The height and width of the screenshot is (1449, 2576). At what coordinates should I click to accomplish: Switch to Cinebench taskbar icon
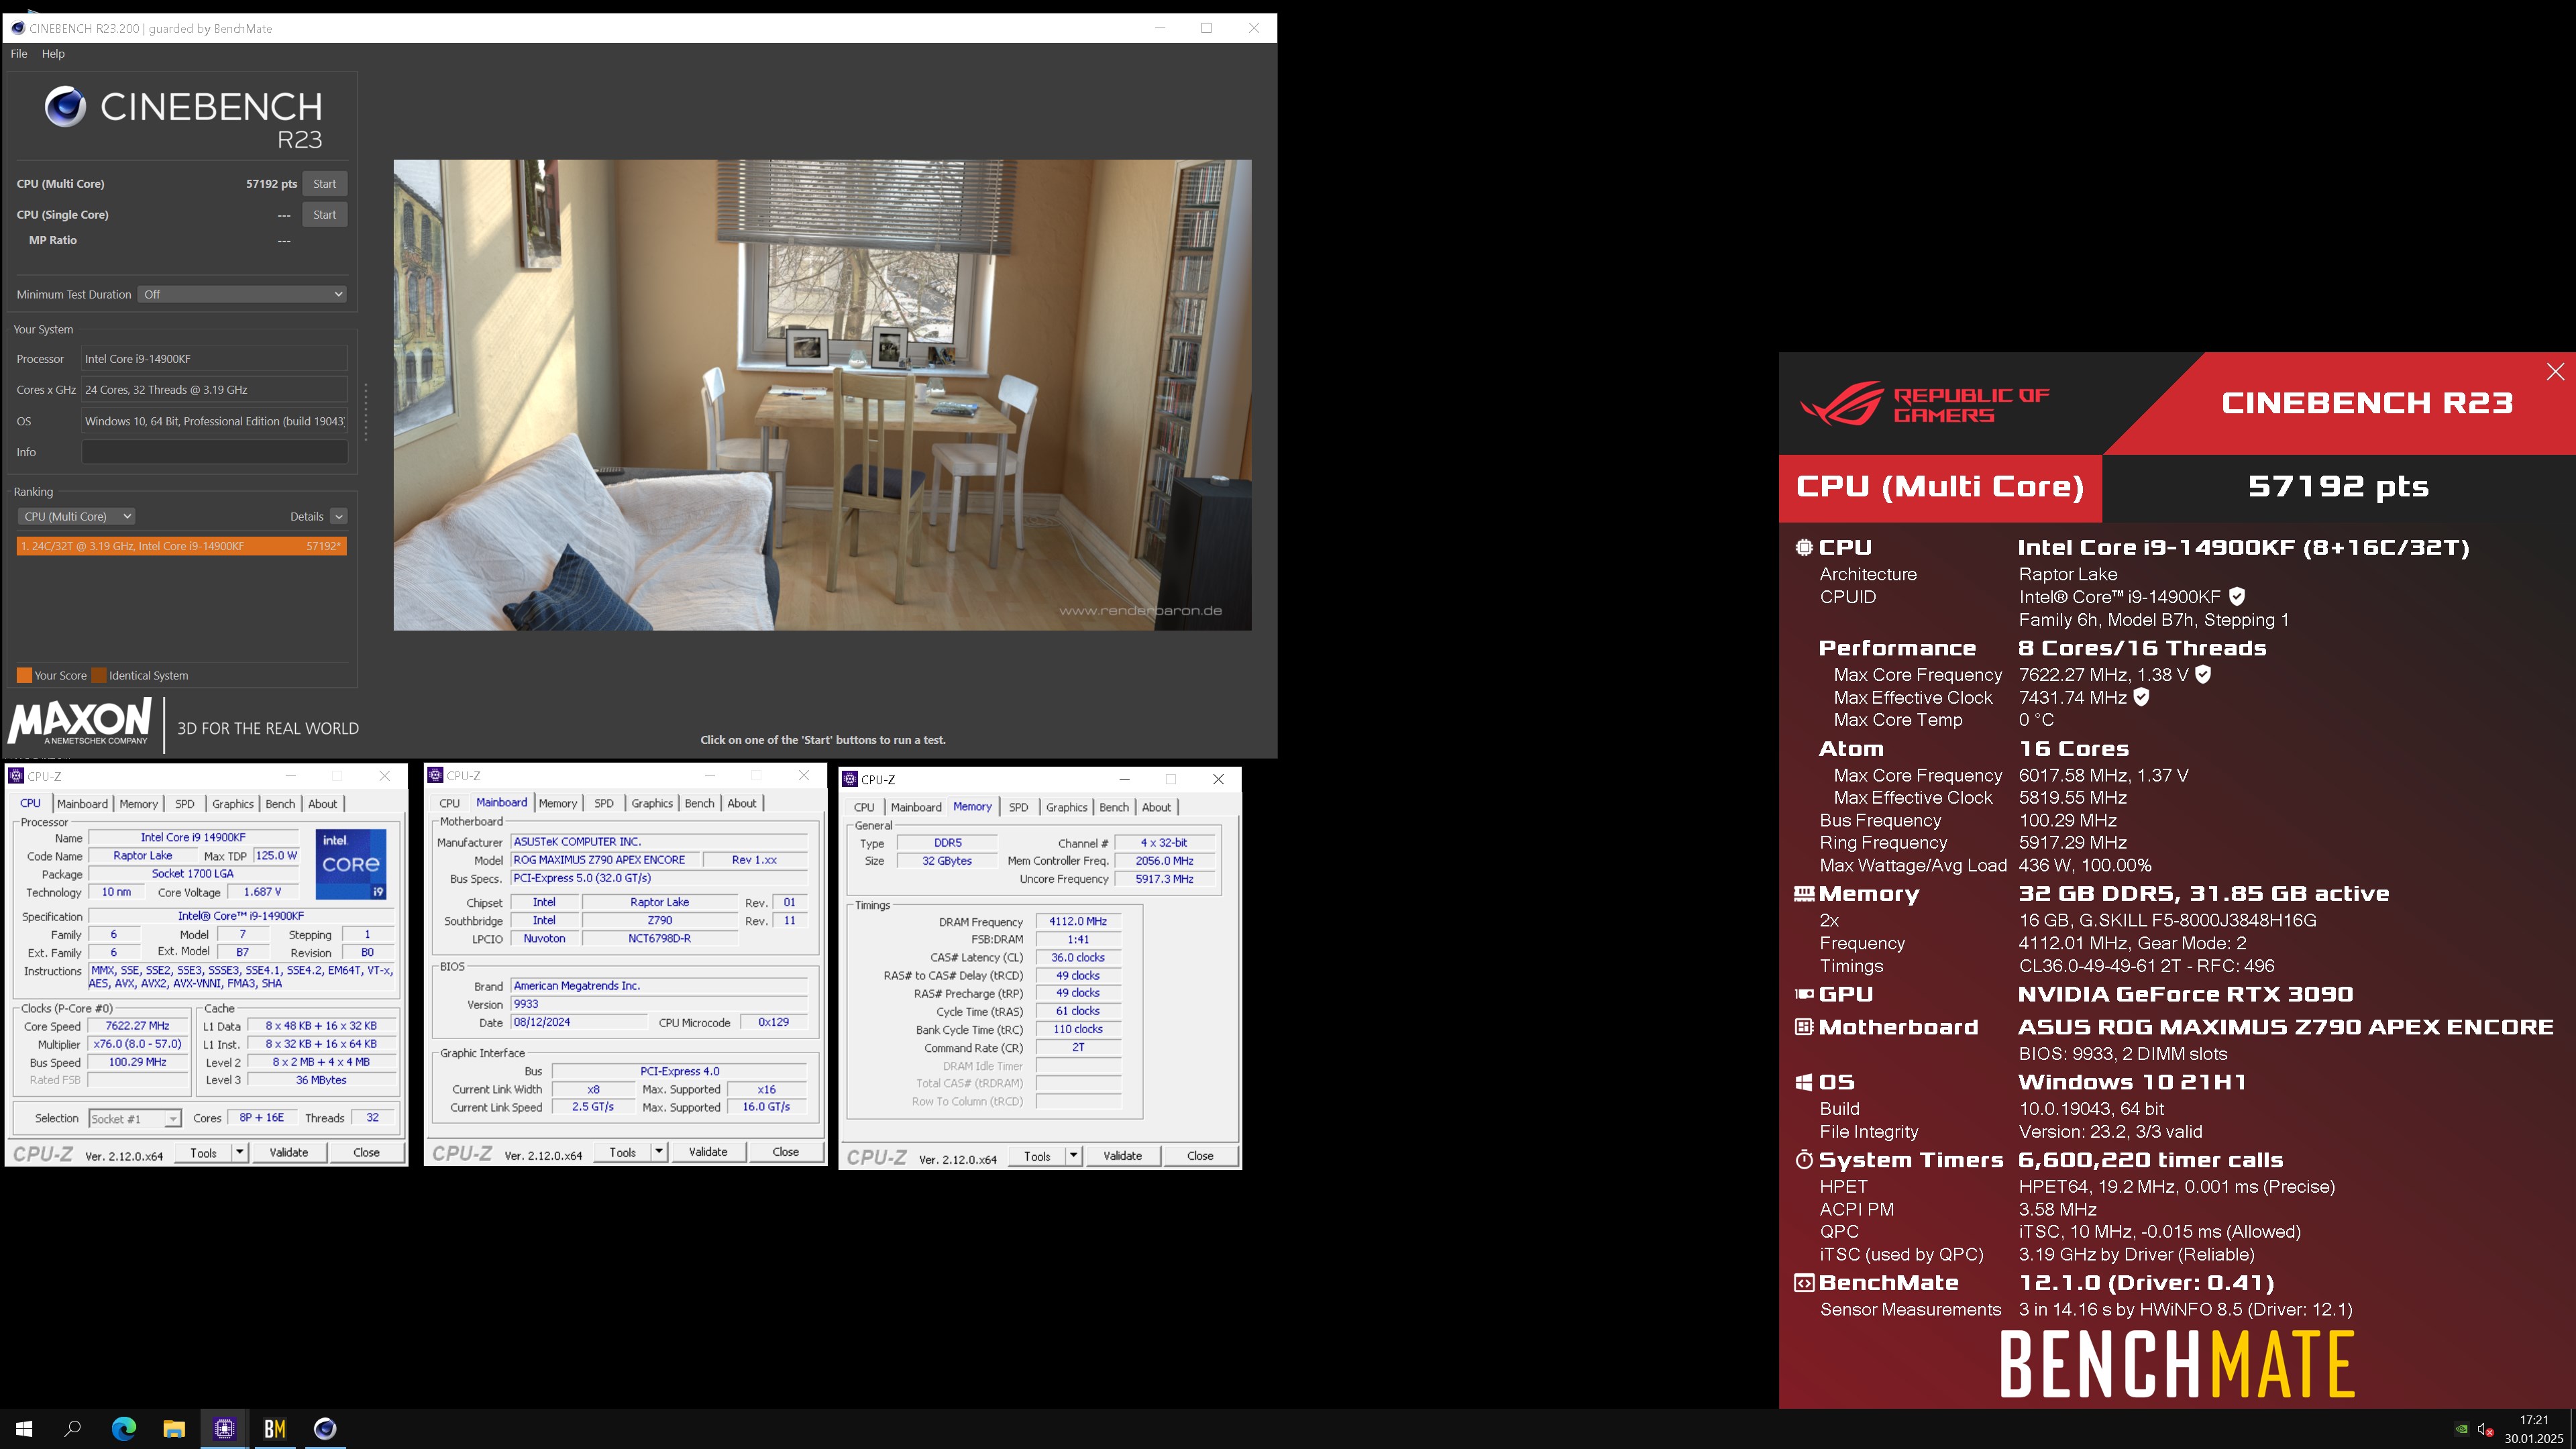(325, 1429)
